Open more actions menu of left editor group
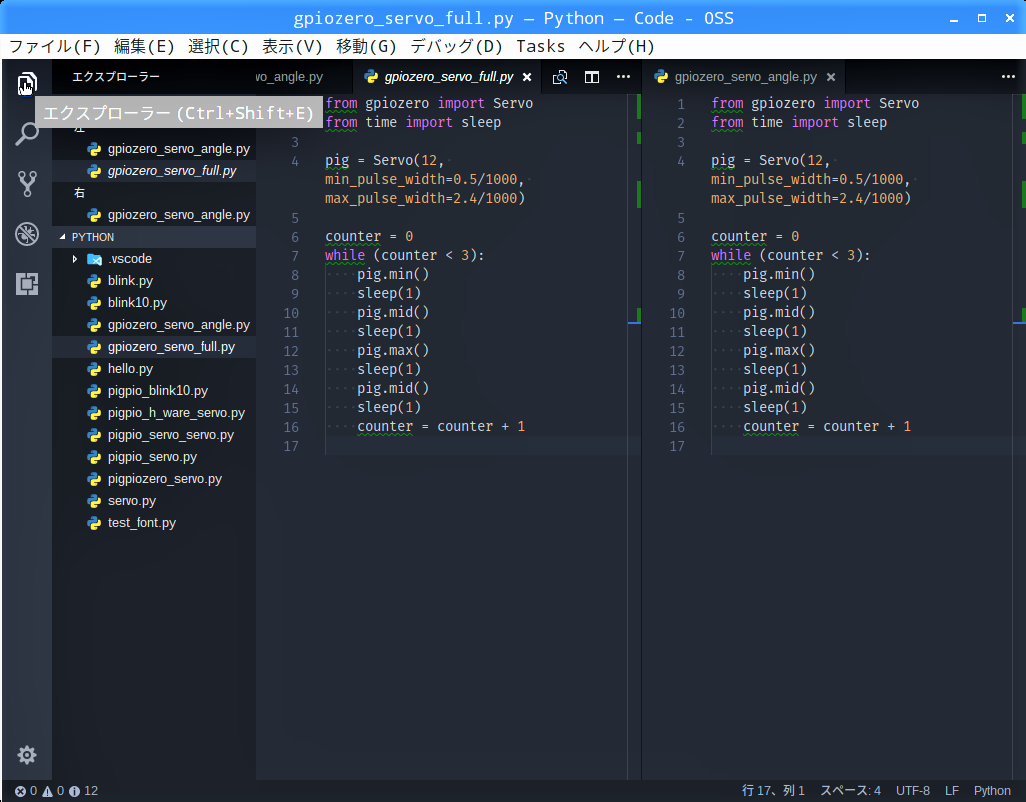This screenshot has width=1026, height=802. [624, 77]
